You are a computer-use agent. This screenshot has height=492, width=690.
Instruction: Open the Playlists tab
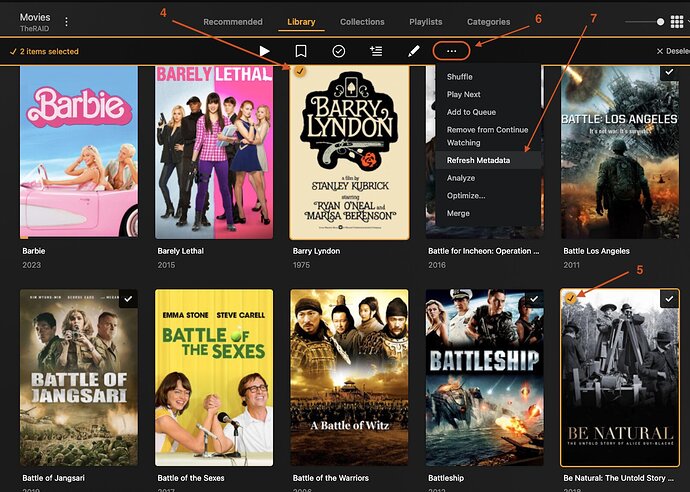[x=426, y=22]
